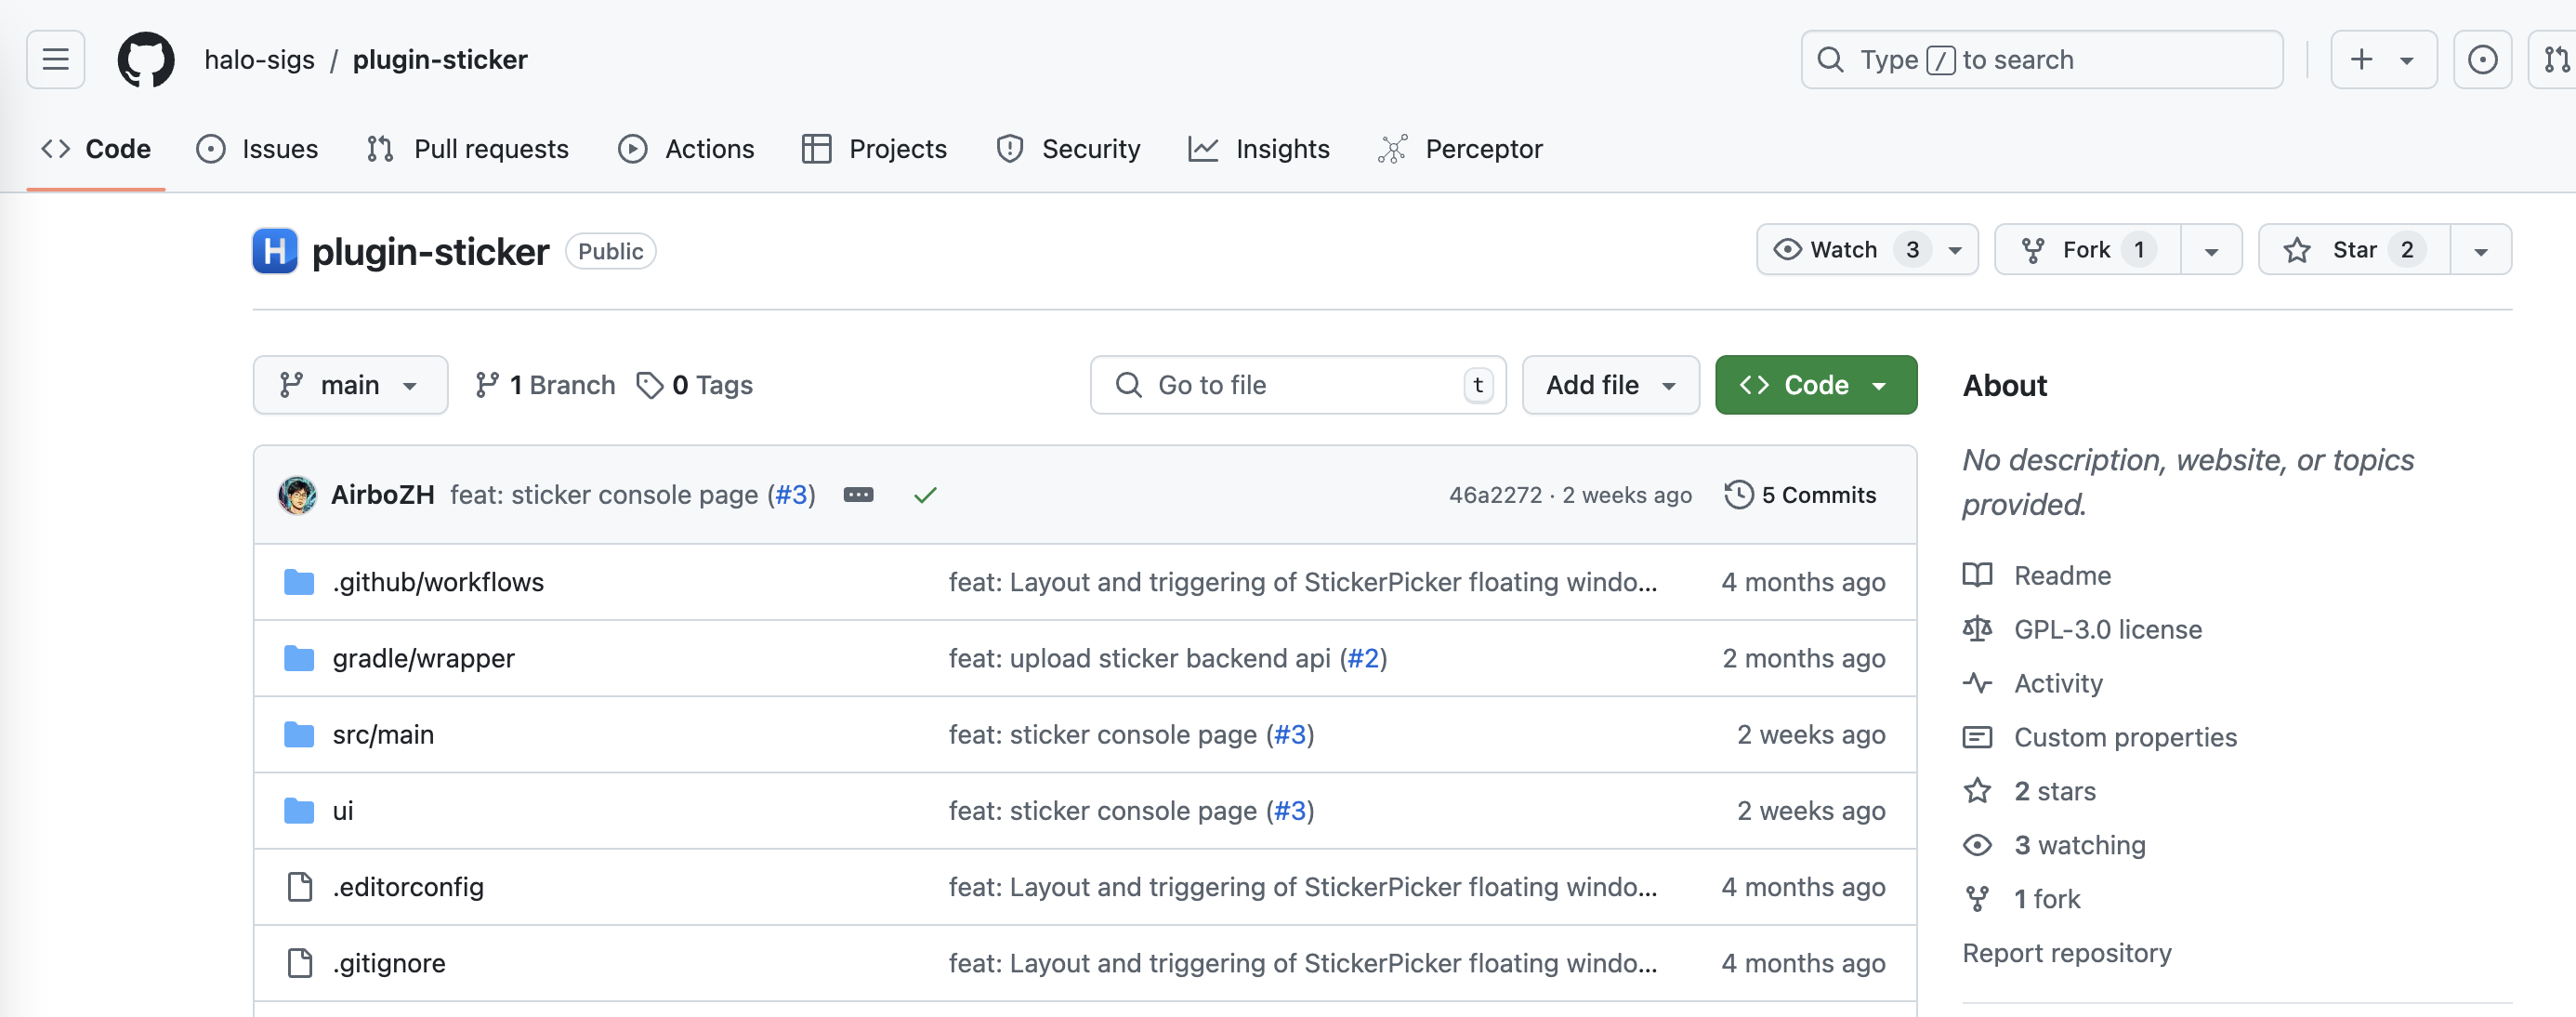Switch to the Security tab
2576x1017 pixels.
[1068, 149]
